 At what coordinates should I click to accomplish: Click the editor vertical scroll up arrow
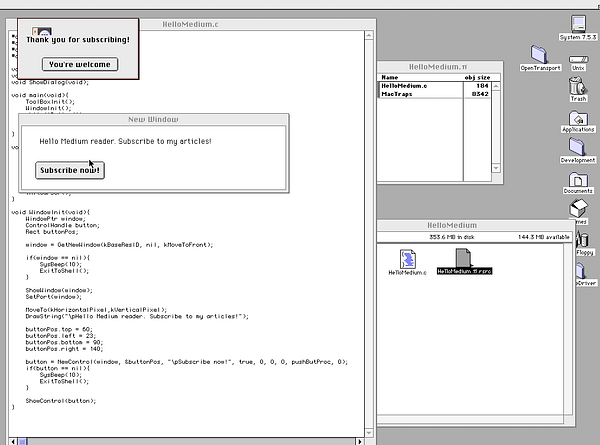pos(369,35)
